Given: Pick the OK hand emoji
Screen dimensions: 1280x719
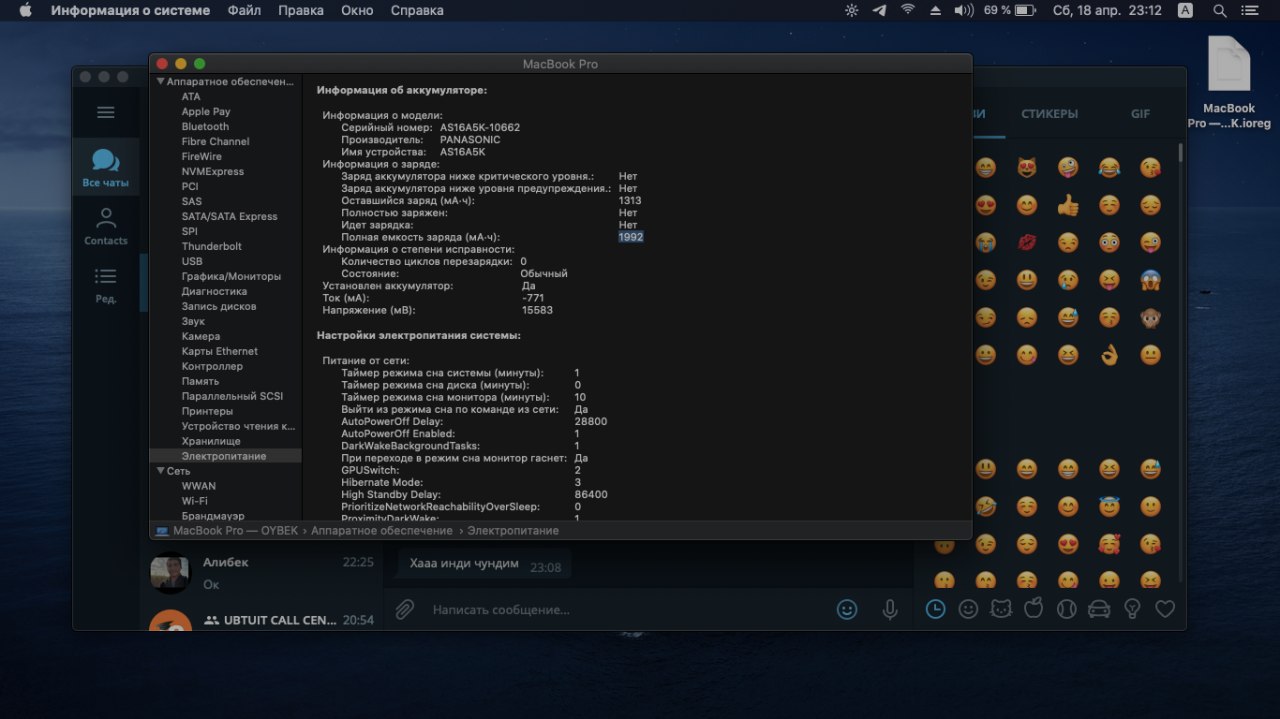Looking at the screenshot, I should [1109, 354].
